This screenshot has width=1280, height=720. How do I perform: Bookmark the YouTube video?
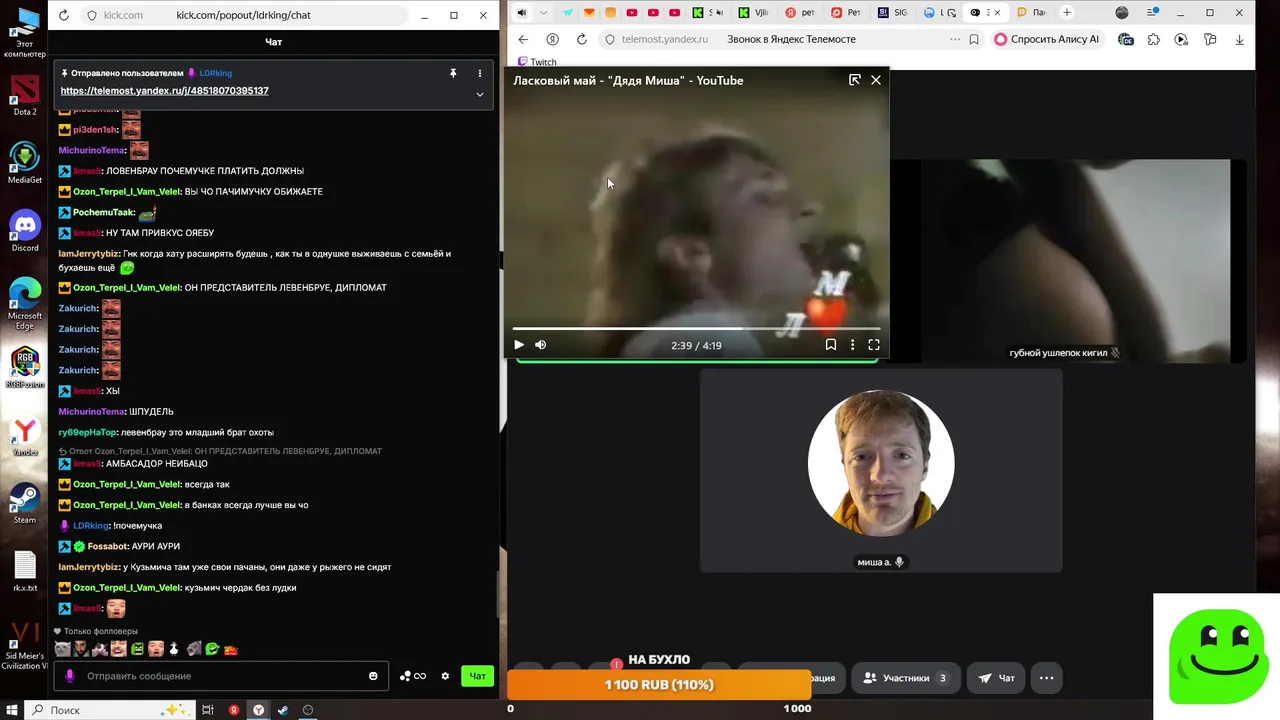tap(830, 345)
